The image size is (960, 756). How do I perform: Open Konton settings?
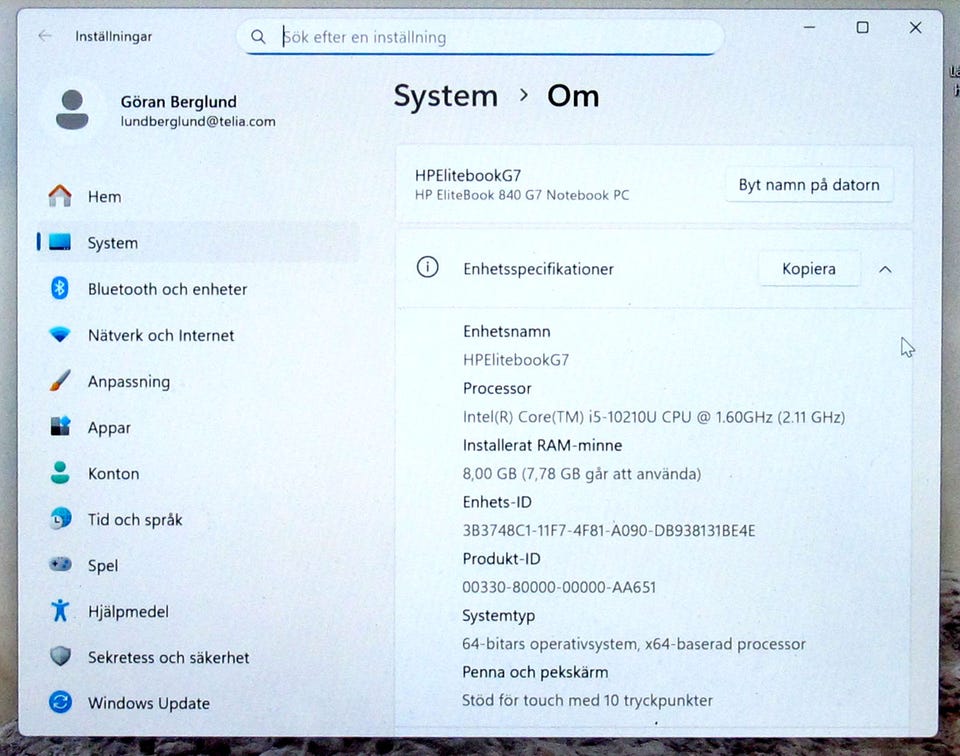pyautogui.click(x=198, y=473)
